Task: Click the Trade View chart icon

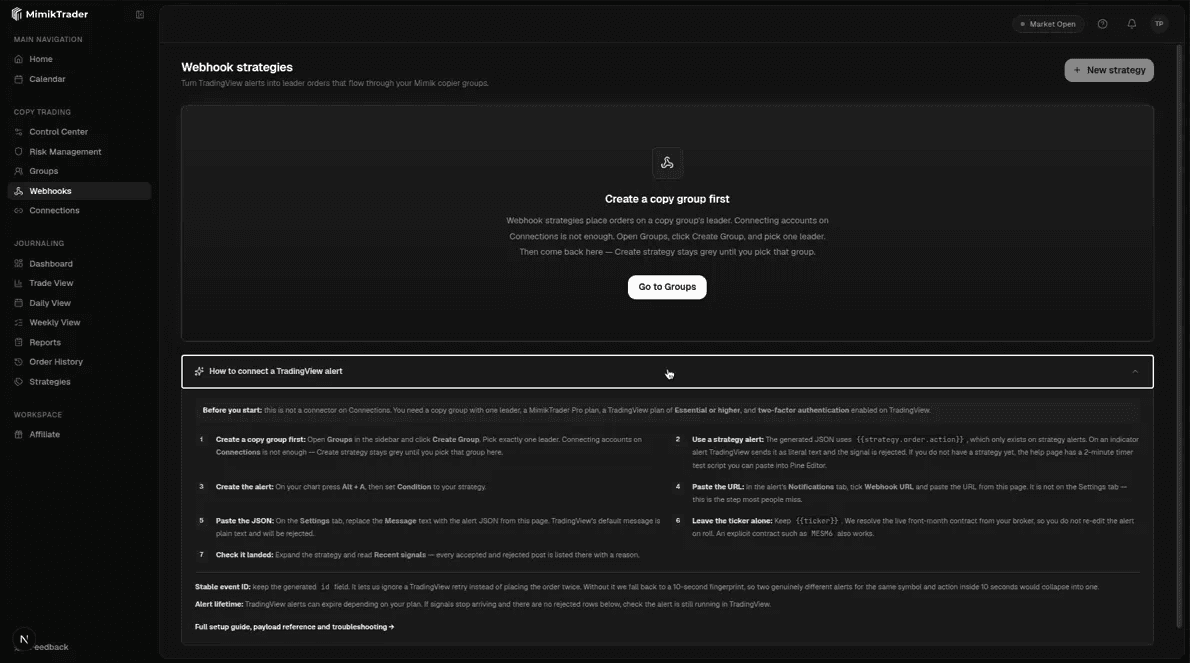Action: (19, 284)
